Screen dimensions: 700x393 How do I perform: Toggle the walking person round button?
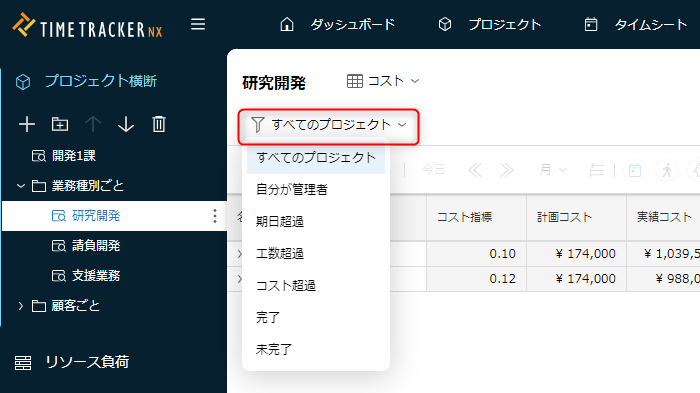pyautogui.click(x=667, y=170)
